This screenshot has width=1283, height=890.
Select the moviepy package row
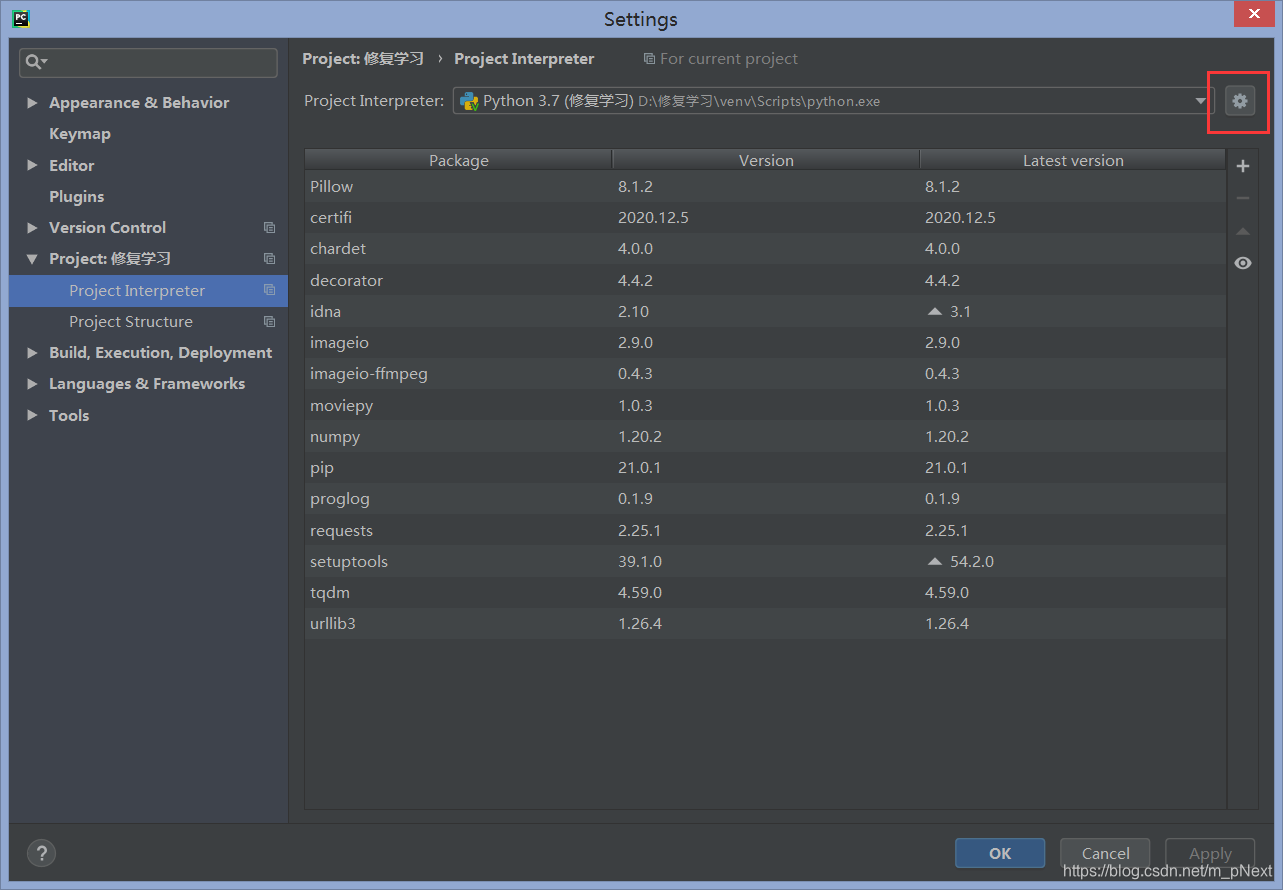coord(765,406)
